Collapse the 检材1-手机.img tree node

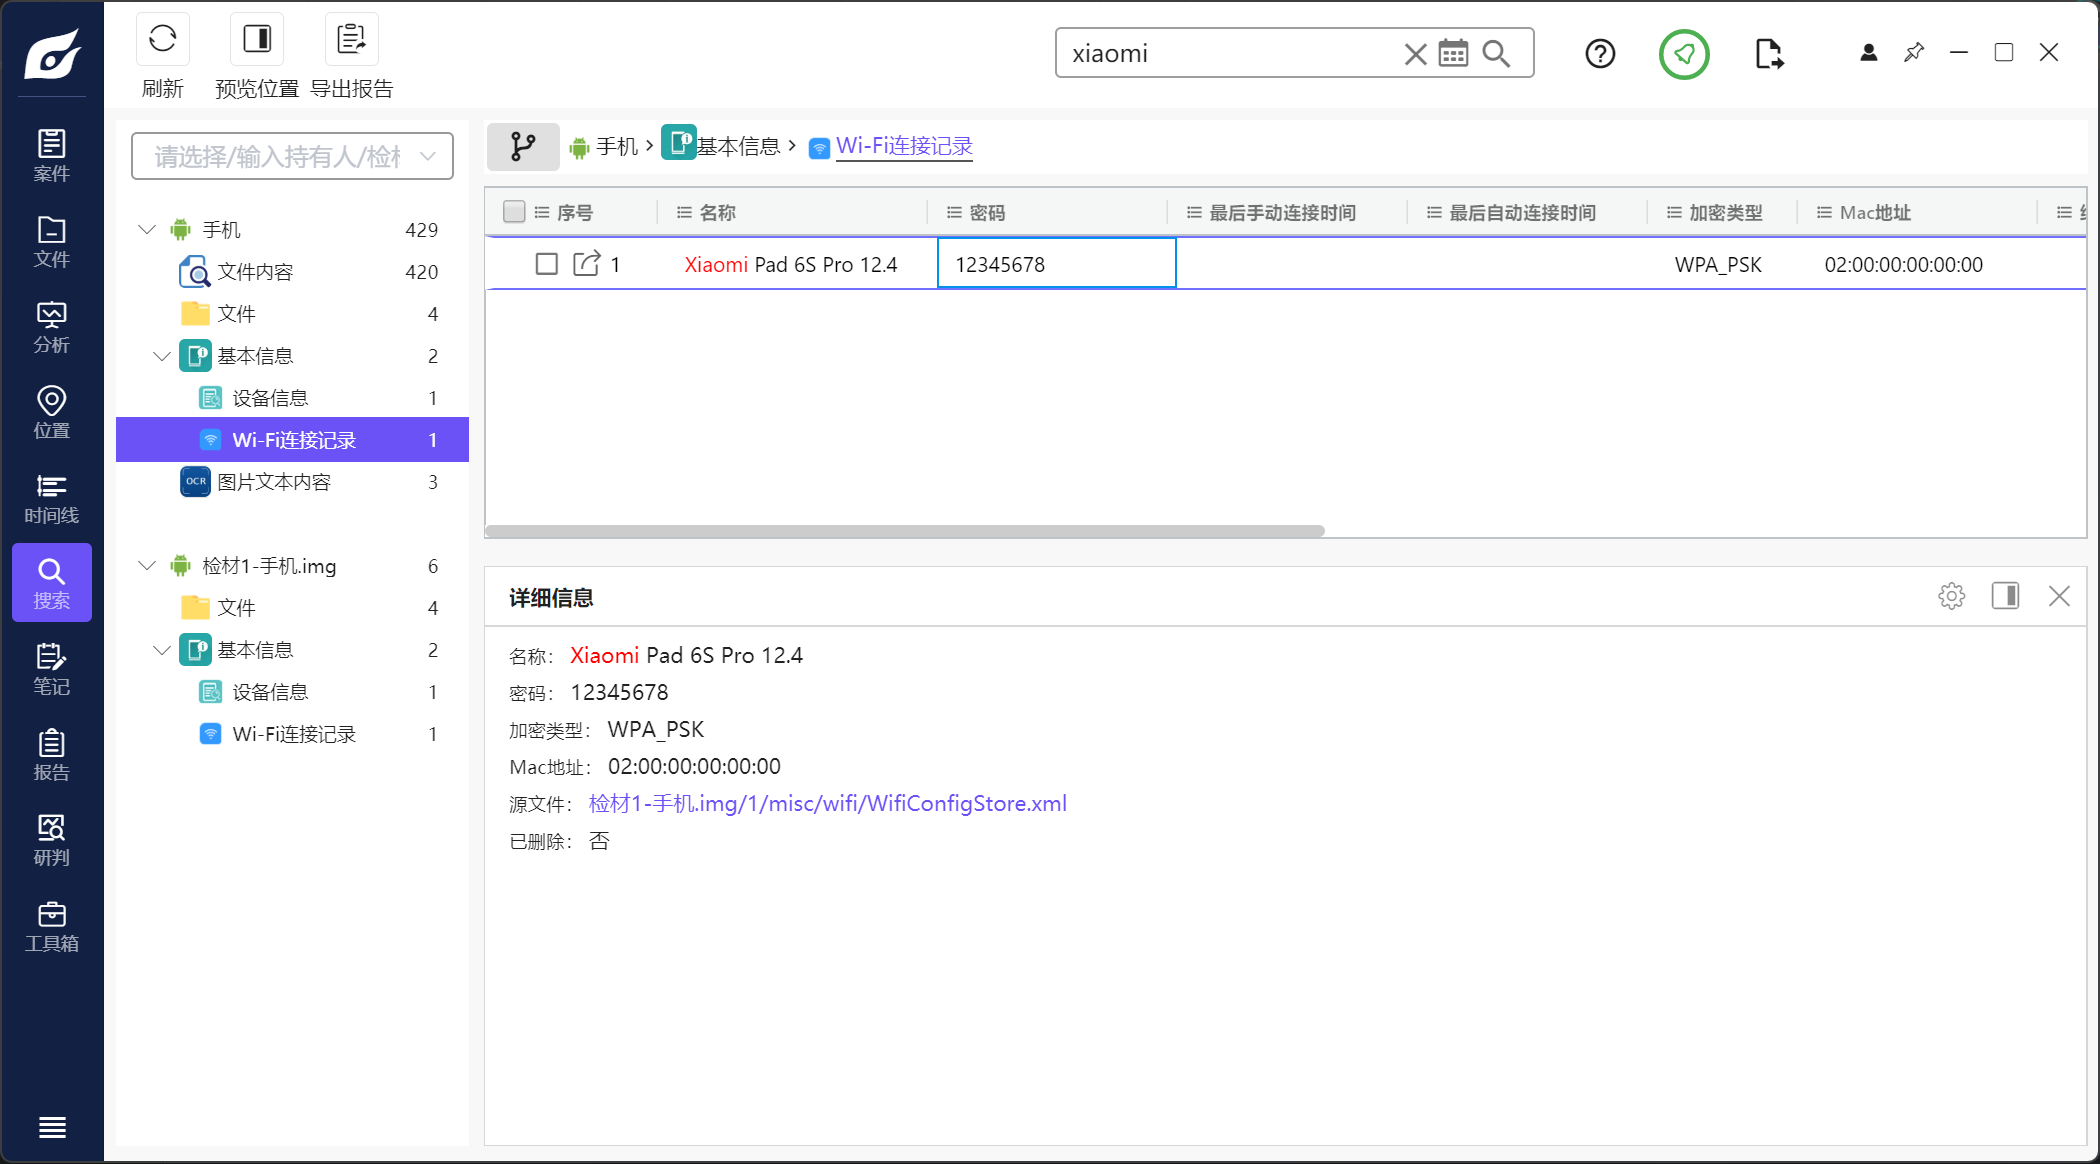pyautogui.click(x=147, y=566)
